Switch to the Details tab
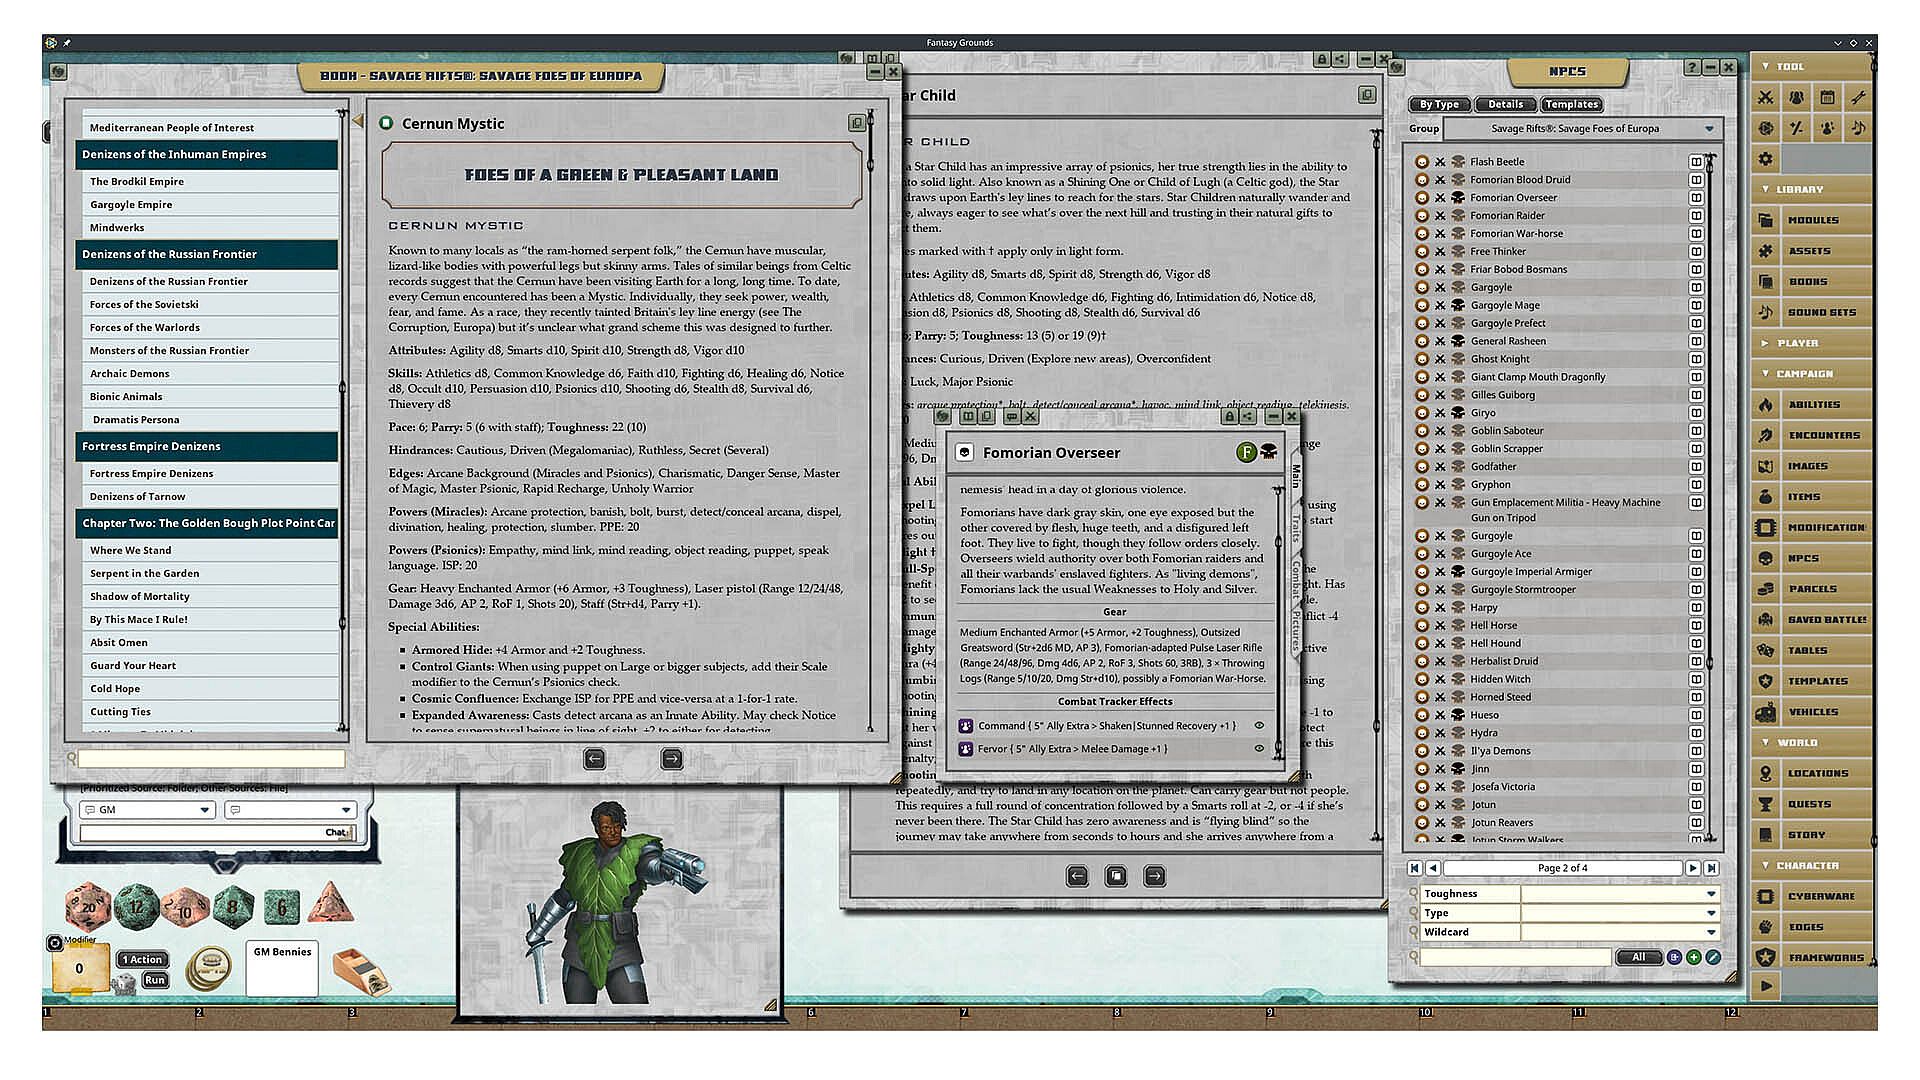 [1505, 104]
